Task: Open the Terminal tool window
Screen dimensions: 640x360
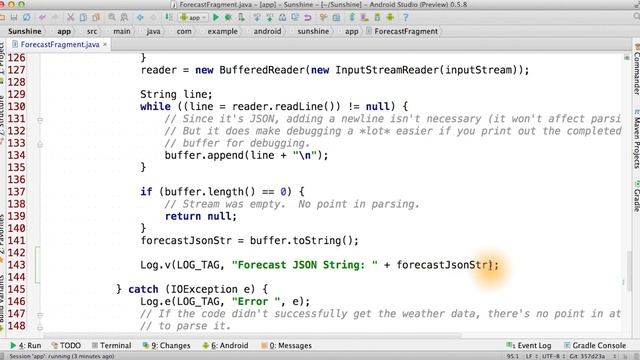Action: point(111,345)
